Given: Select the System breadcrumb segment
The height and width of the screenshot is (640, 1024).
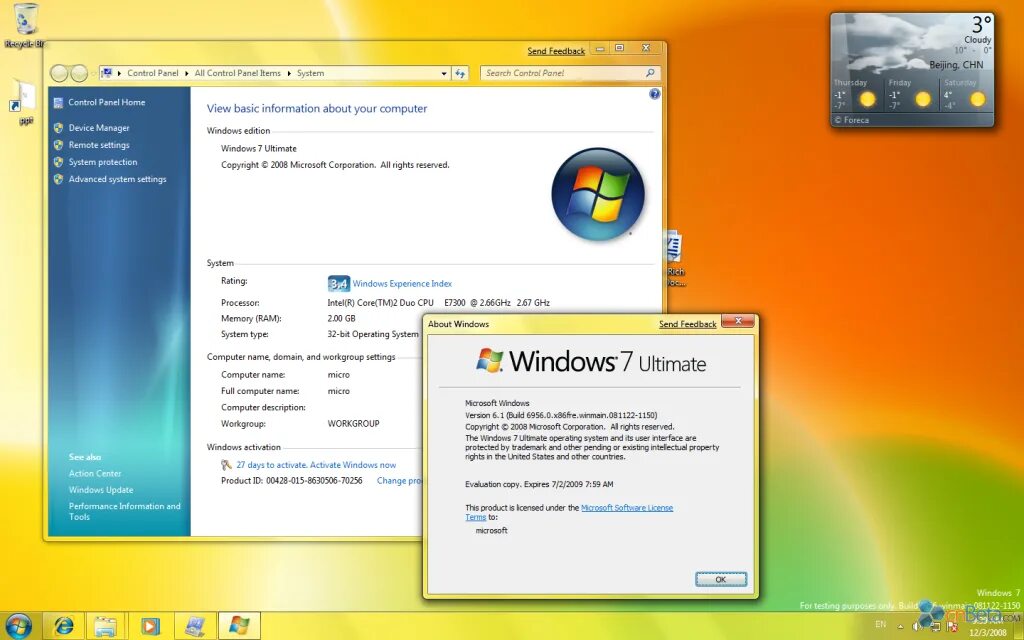Looking at the screenshot, I should pos(310,73).
